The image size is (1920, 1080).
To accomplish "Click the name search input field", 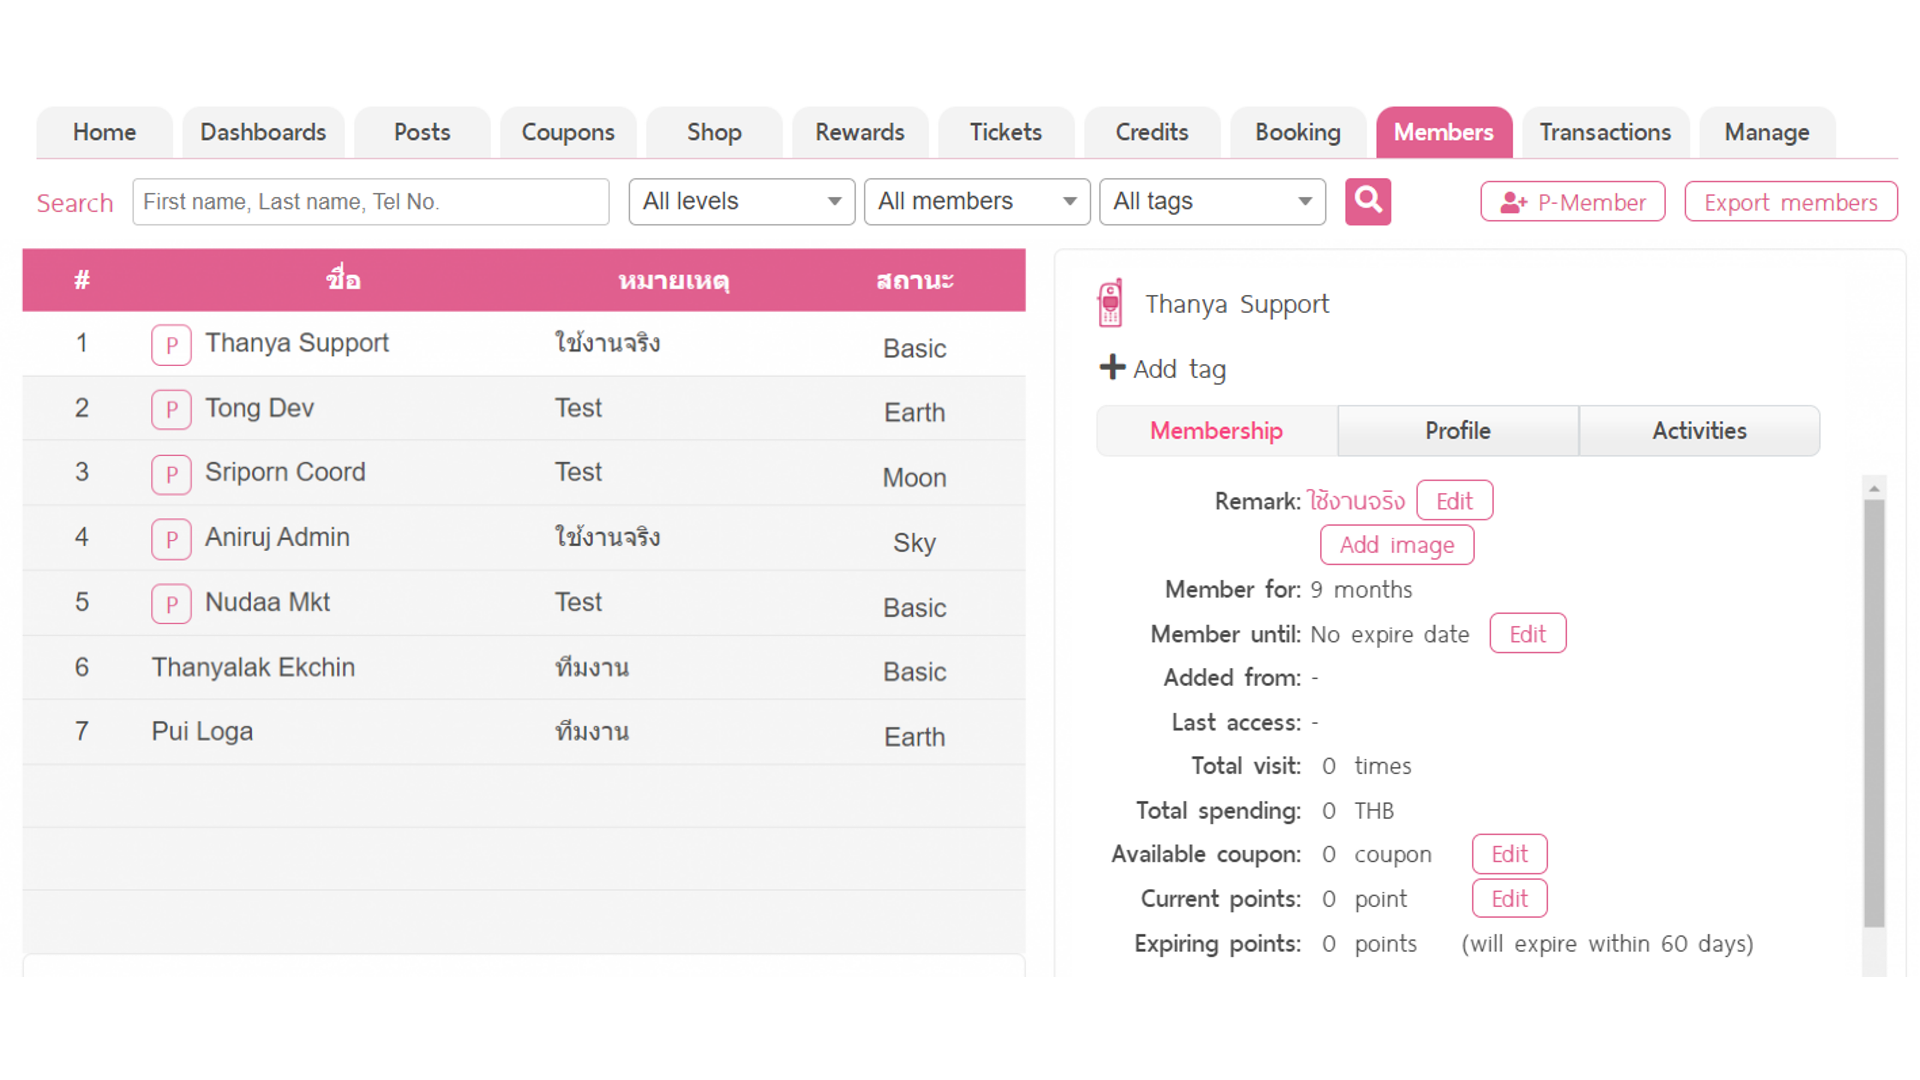I will coord(371,201).
